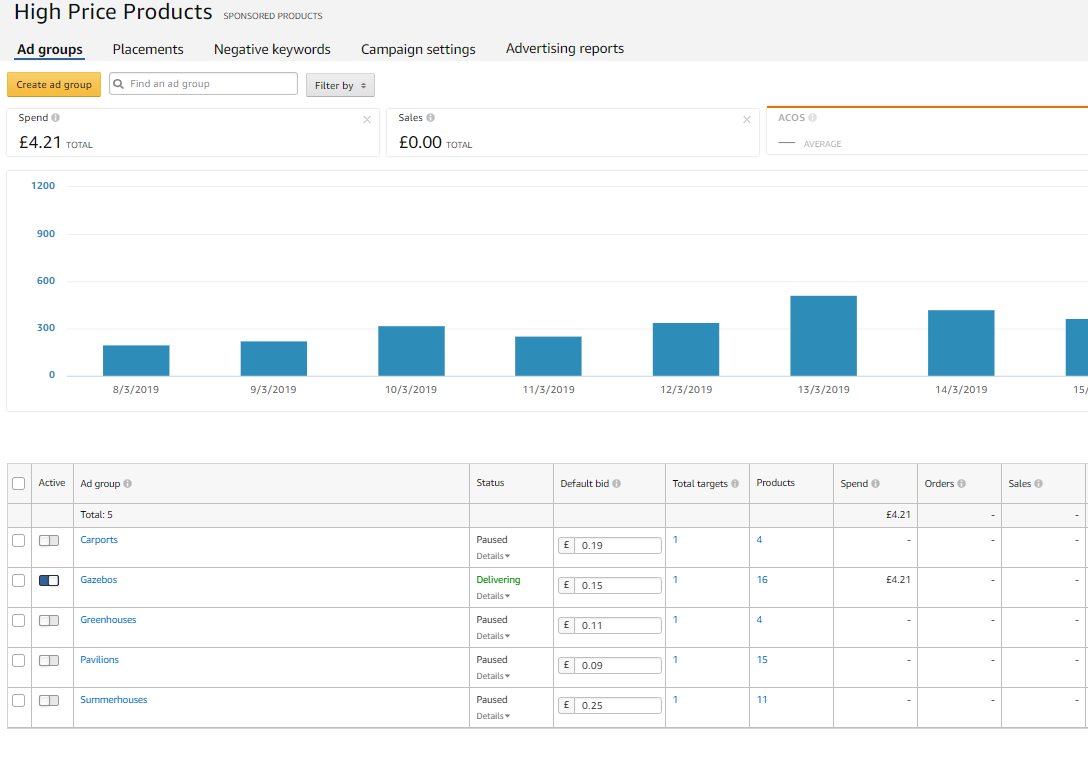Click the search magnifier icon

119,84
